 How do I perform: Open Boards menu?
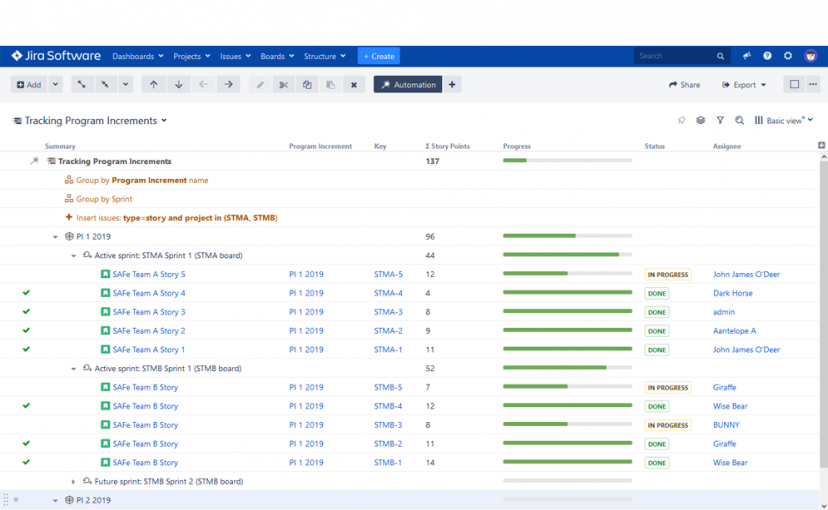(x=277, y=56)
